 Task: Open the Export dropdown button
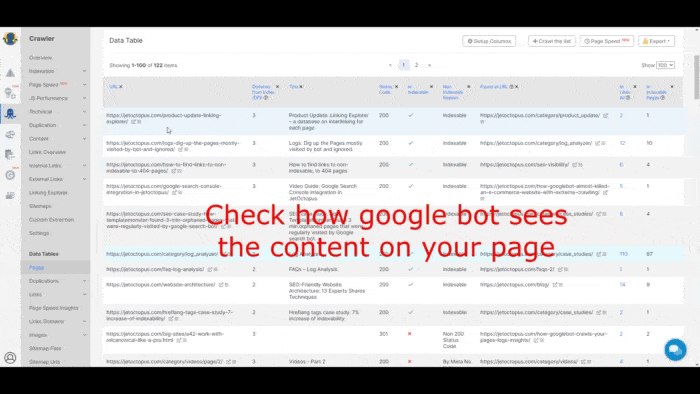(x=656, y=41)
